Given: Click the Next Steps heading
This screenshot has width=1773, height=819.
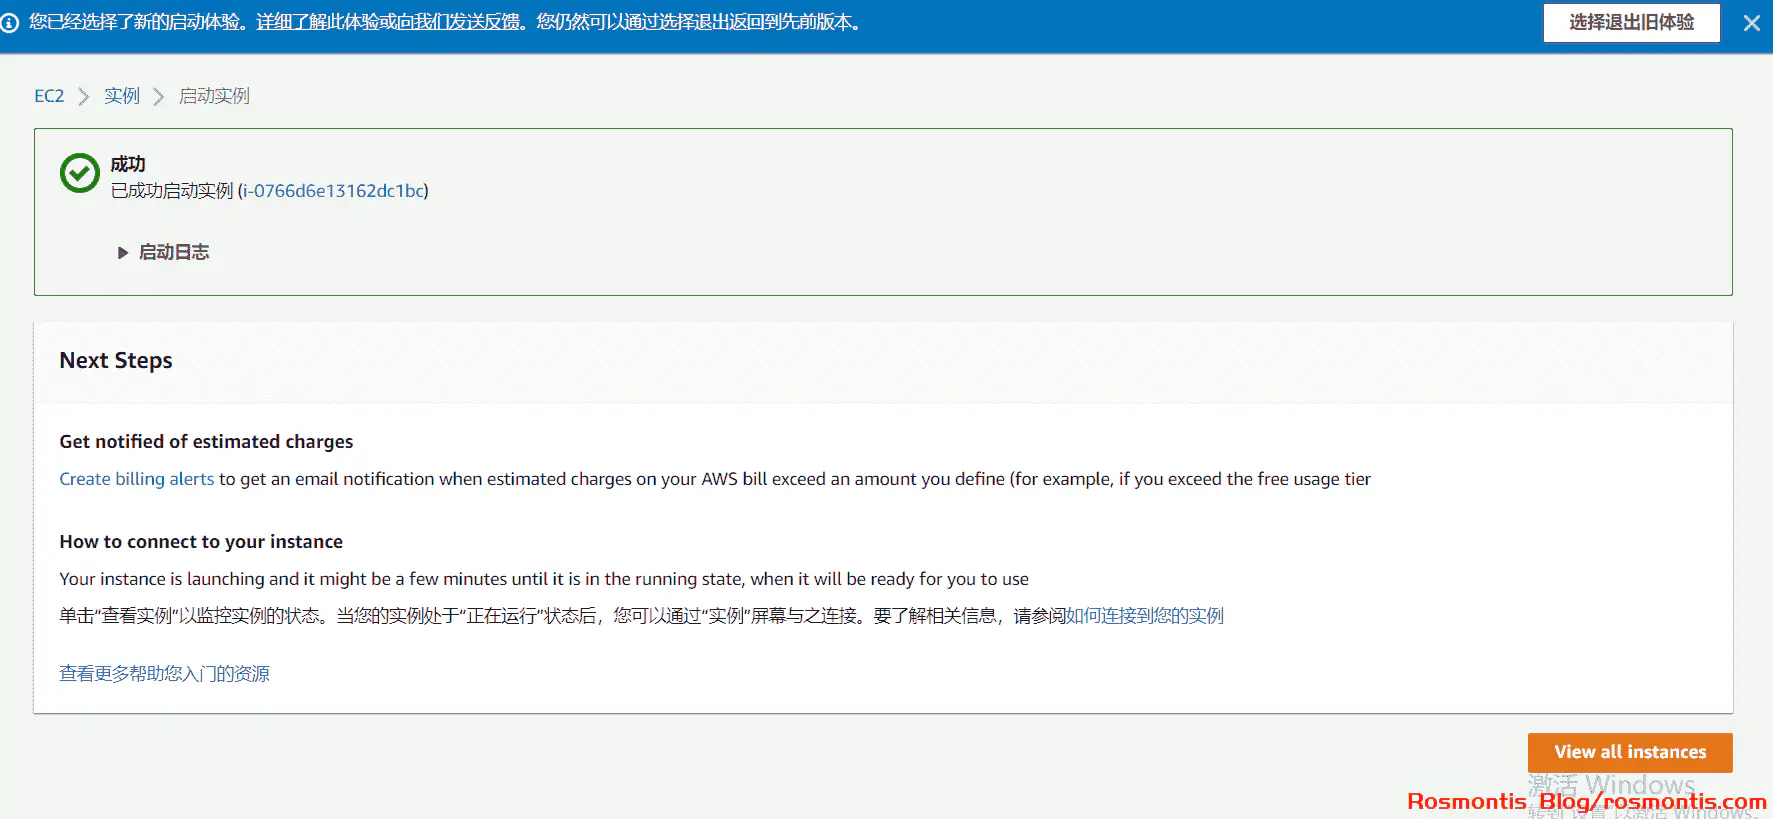Looking at the screenshot, I should click(x=116, y=360).
